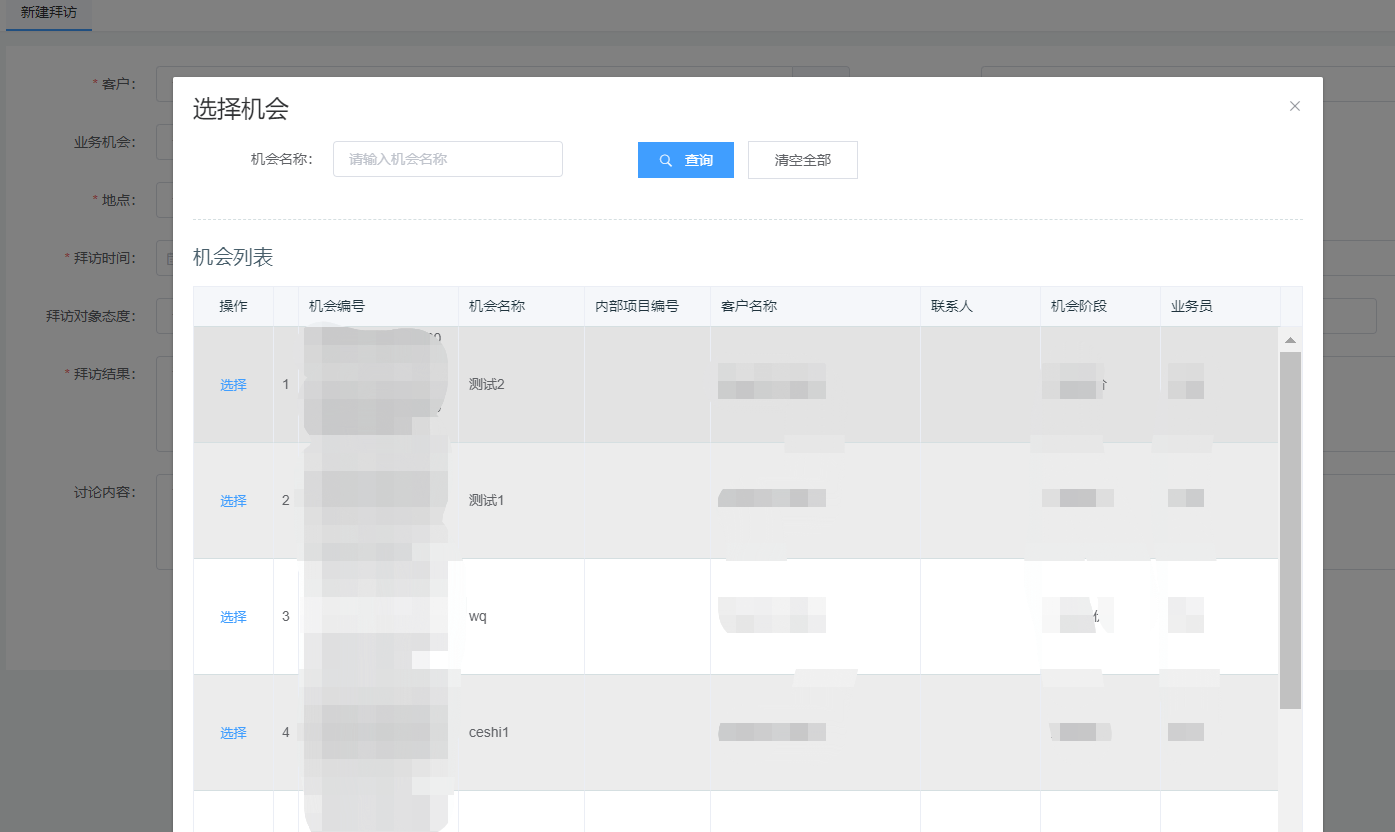Click the vertical scrollbar thumb in 机会列表

1290,528
